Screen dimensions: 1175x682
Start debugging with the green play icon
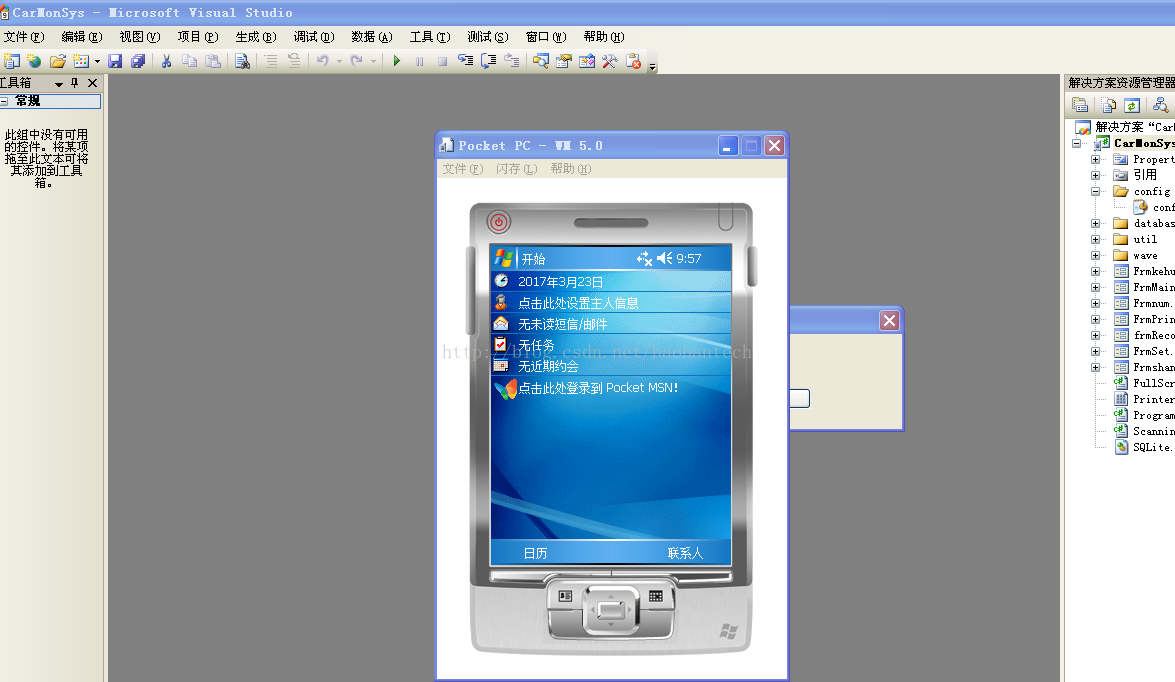[397, 61]
